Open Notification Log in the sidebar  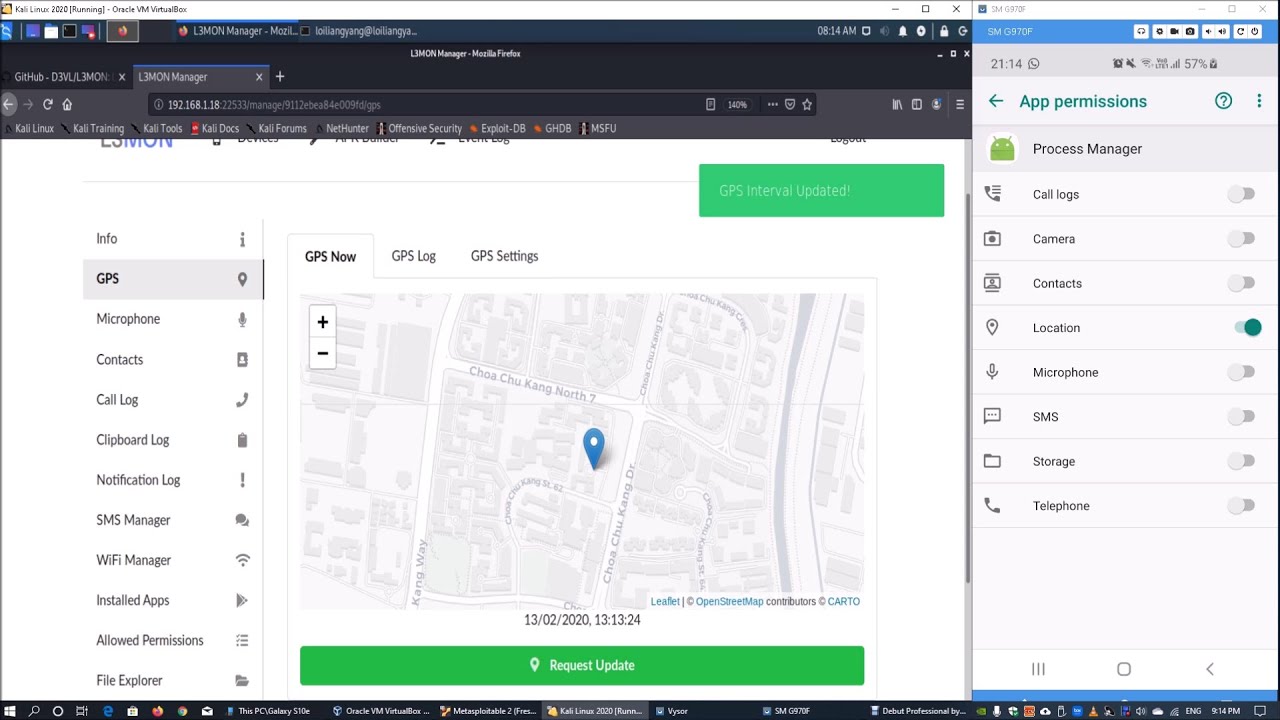[173, 480]
